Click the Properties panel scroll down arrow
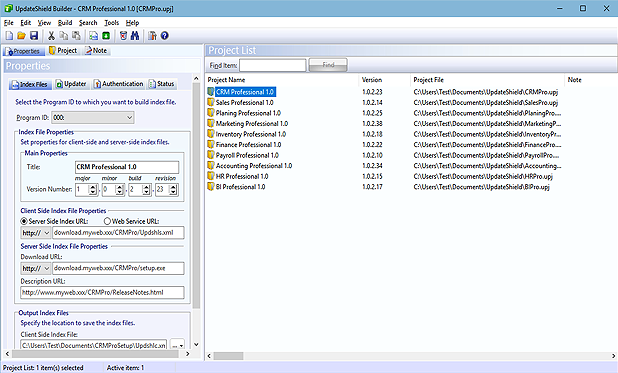This screenshot has width=618, height=373. (196, 345)
